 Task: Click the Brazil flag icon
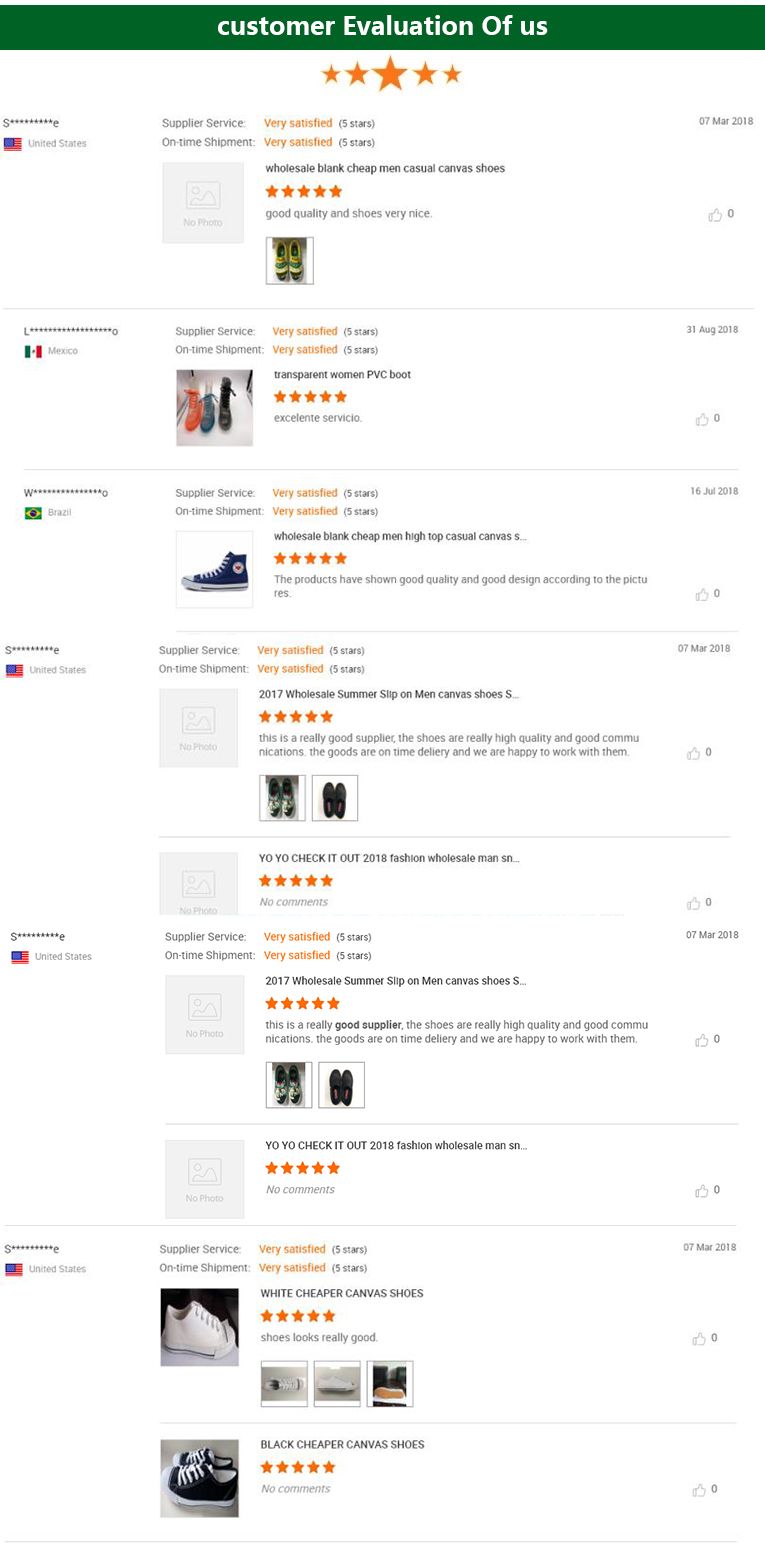click(x=33, y=513)
